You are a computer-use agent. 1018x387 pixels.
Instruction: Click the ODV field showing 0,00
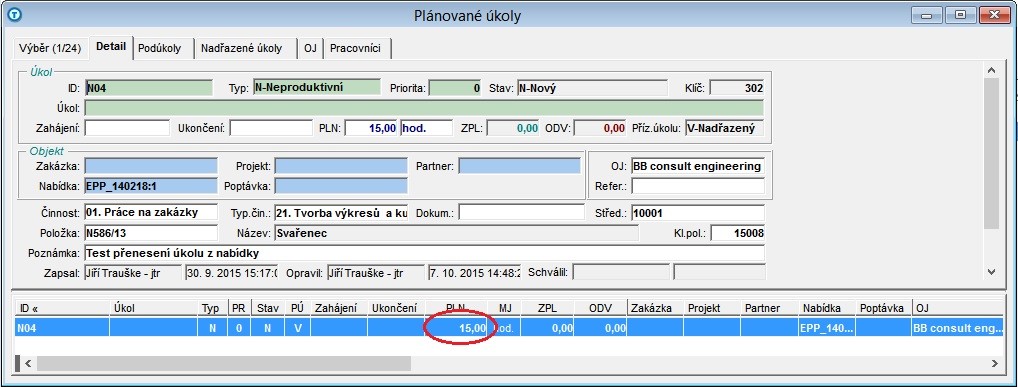click(x=601, y=128)
